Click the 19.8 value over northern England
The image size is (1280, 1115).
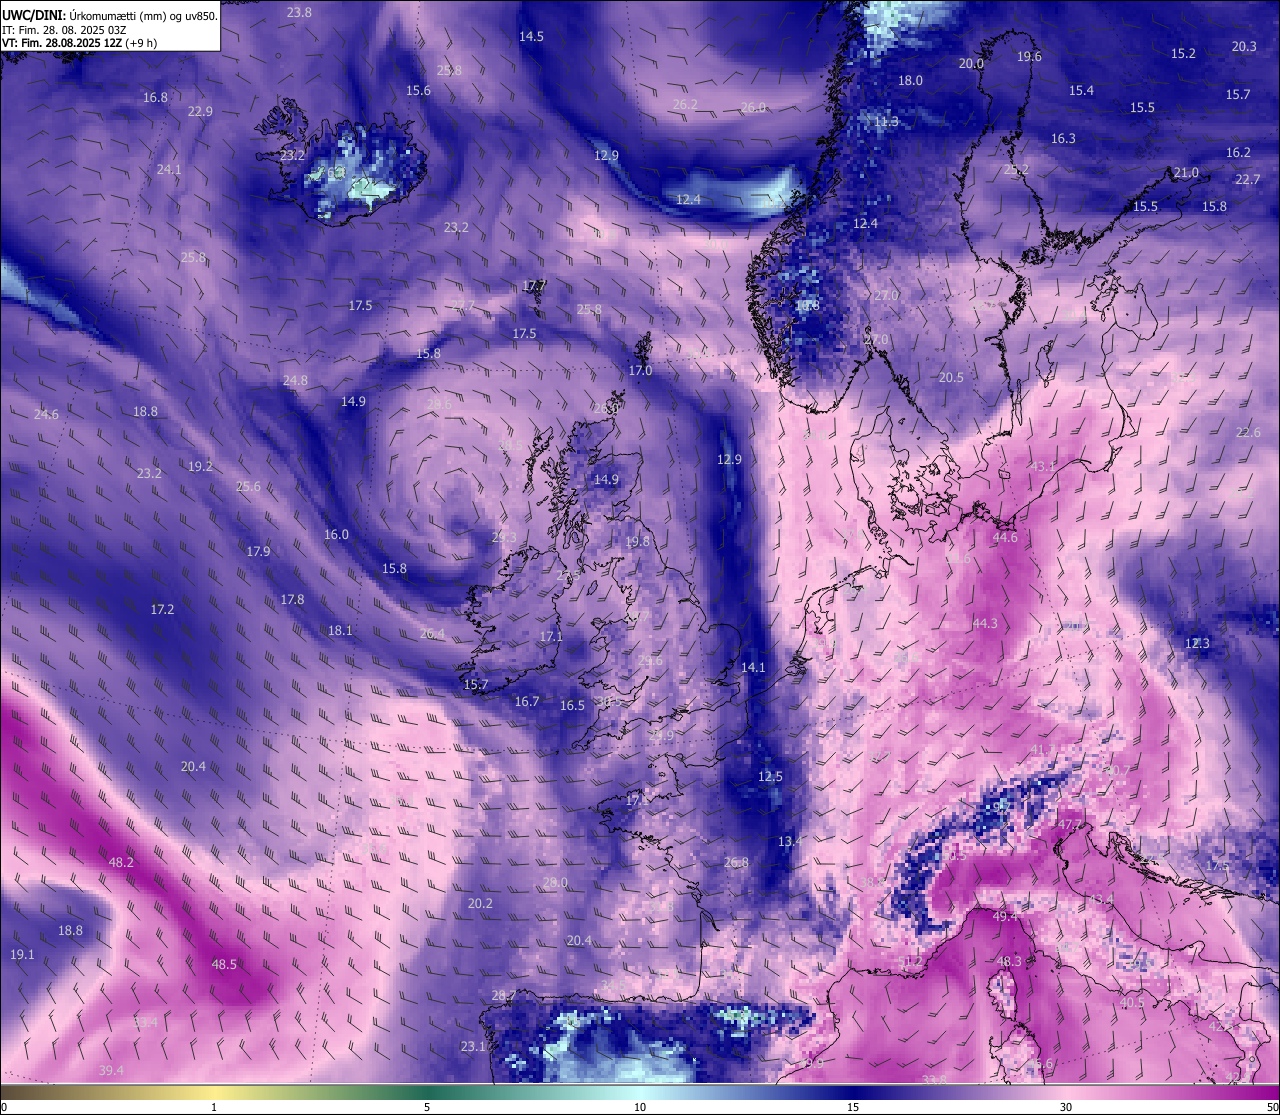click(637, 541)
